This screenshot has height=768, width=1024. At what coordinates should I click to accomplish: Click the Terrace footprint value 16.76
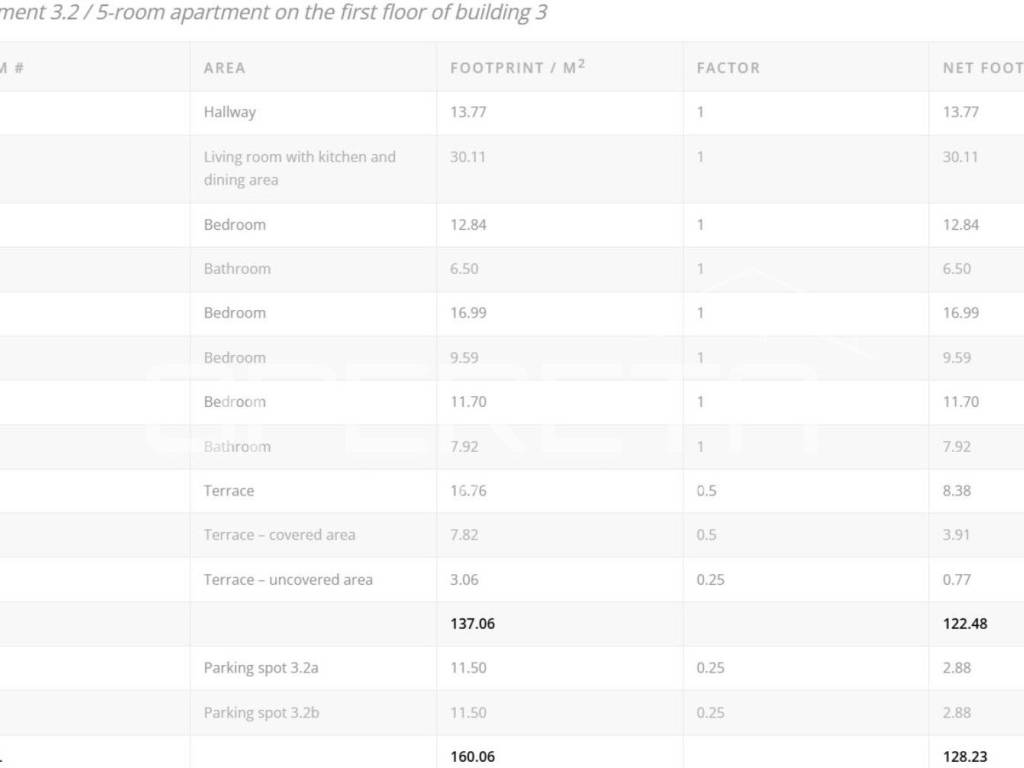pos(468,491)
